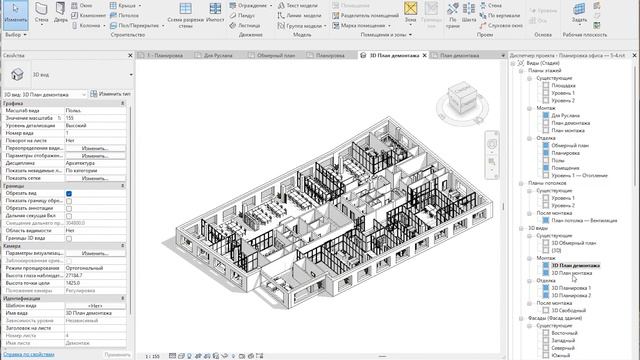
Task: Collapse the Планы этажей tree node
Action: pos(521,71)
